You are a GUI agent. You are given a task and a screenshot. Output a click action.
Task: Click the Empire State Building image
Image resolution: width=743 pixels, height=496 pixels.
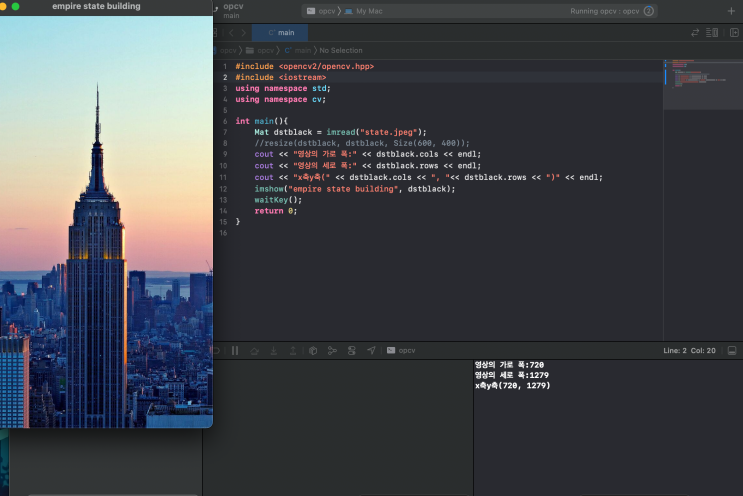106,222
